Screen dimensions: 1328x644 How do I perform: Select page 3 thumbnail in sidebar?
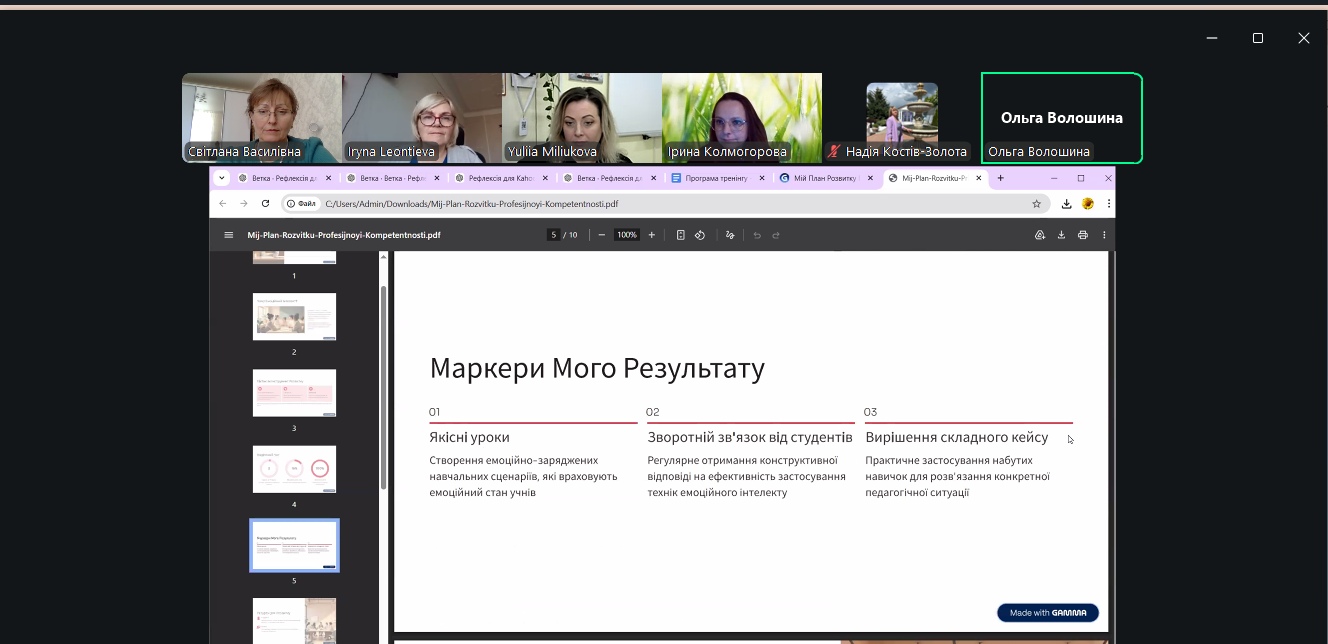(294, 393)
